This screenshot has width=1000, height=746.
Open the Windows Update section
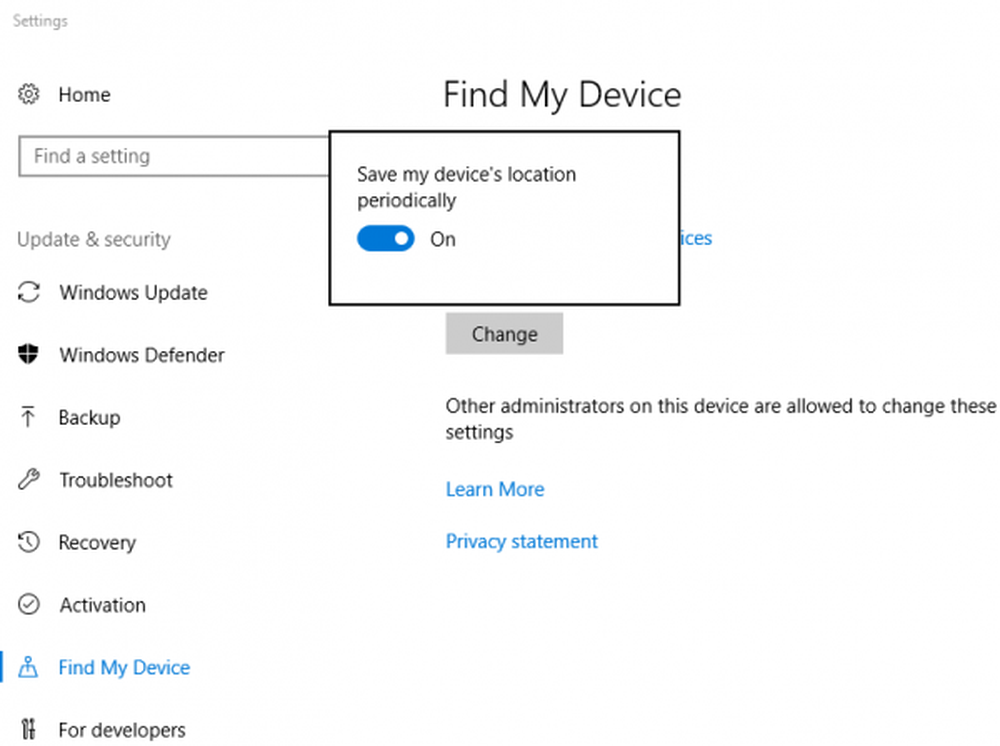[x=133, y=293]
